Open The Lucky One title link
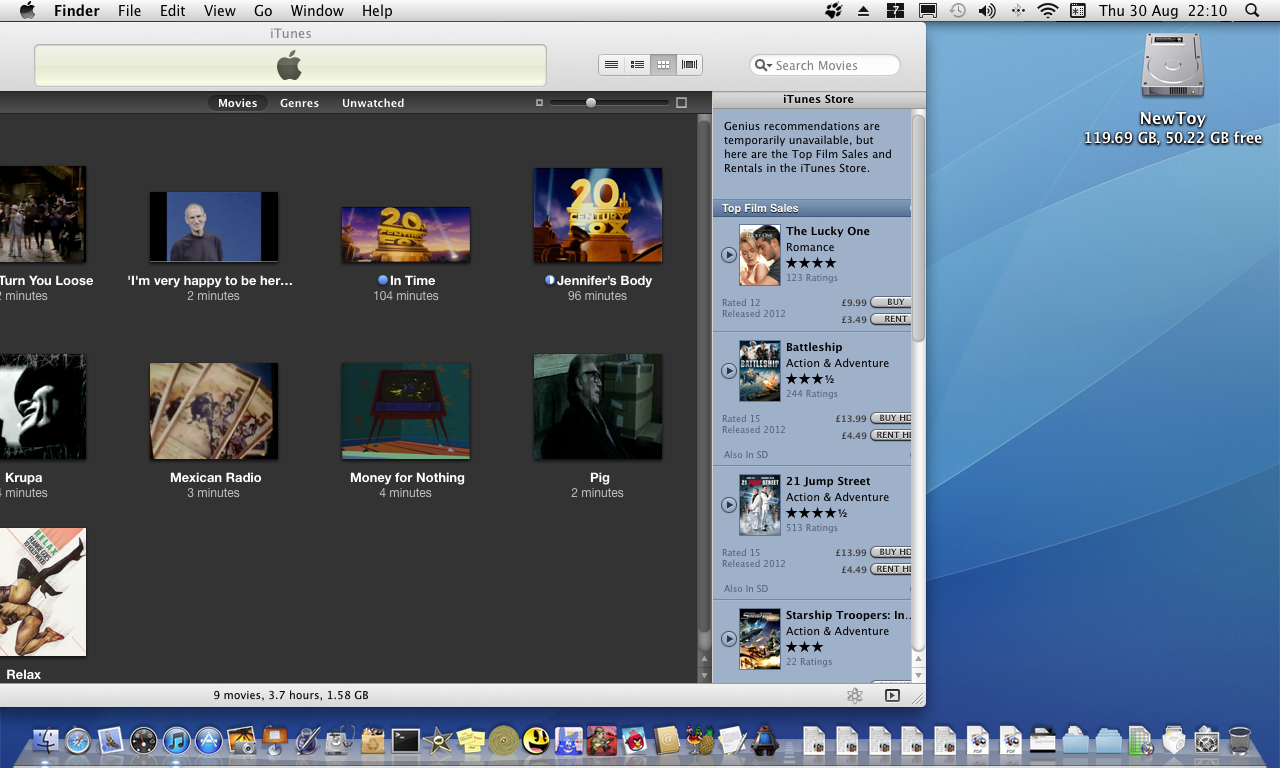The height and width of the screenshot is (768, 1280). point(828,231)
